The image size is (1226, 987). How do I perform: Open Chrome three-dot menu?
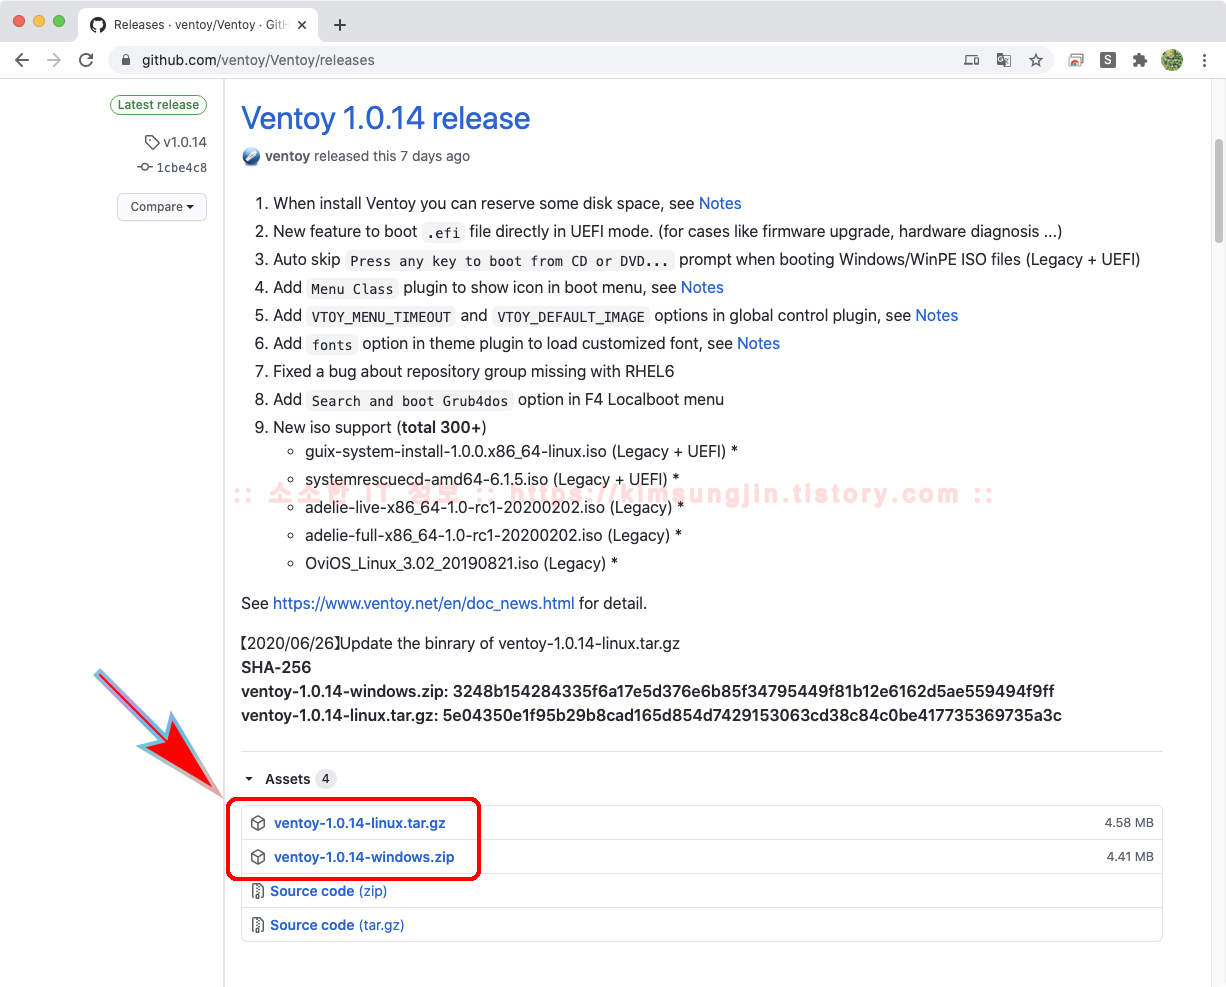(x=1205, y=60)
